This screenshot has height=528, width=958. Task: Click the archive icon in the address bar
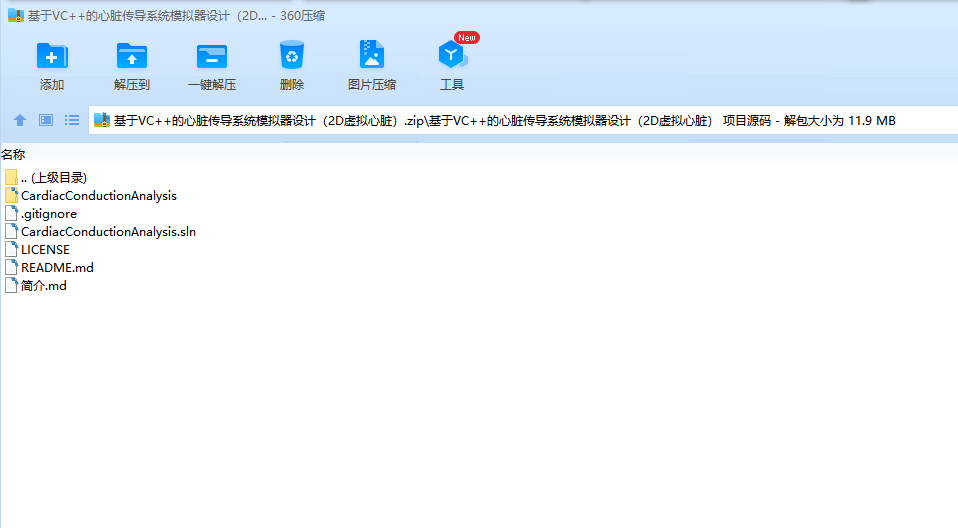102,120
